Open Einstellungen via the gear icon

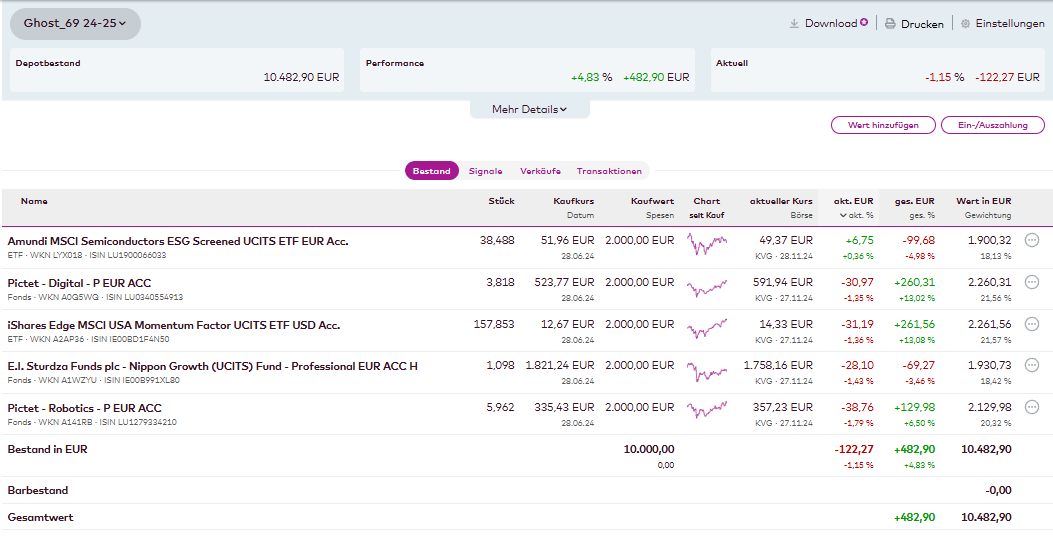pyautogui.click(x=965, y=24)
